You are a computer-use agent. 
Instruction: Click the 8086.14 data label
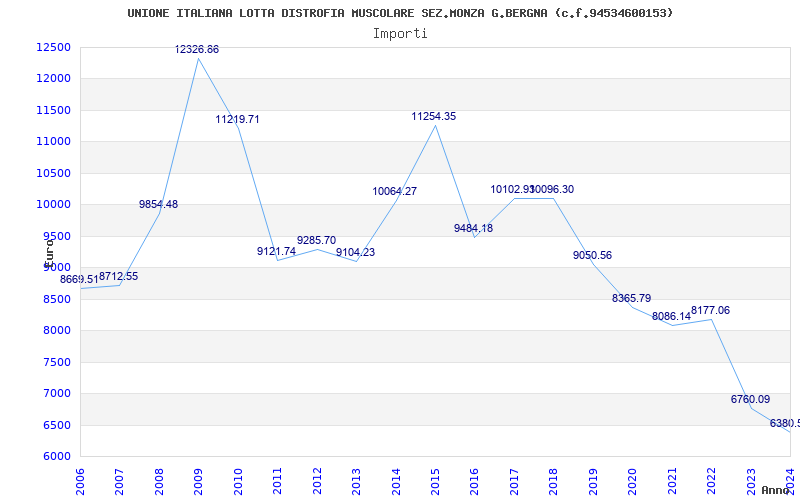pos(671,316)
